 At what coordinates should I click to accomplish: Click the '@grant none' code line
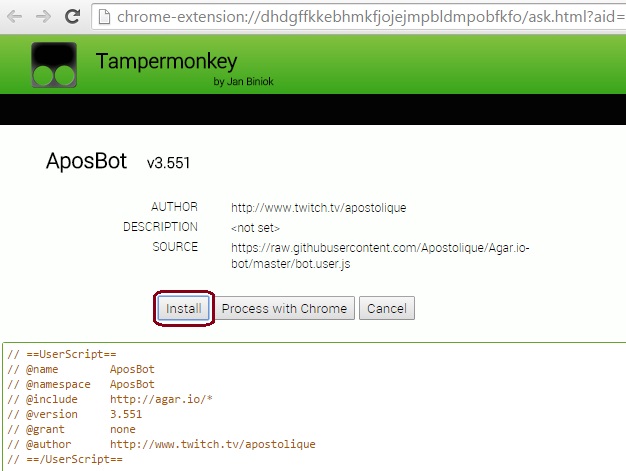[x=71, y=429]
